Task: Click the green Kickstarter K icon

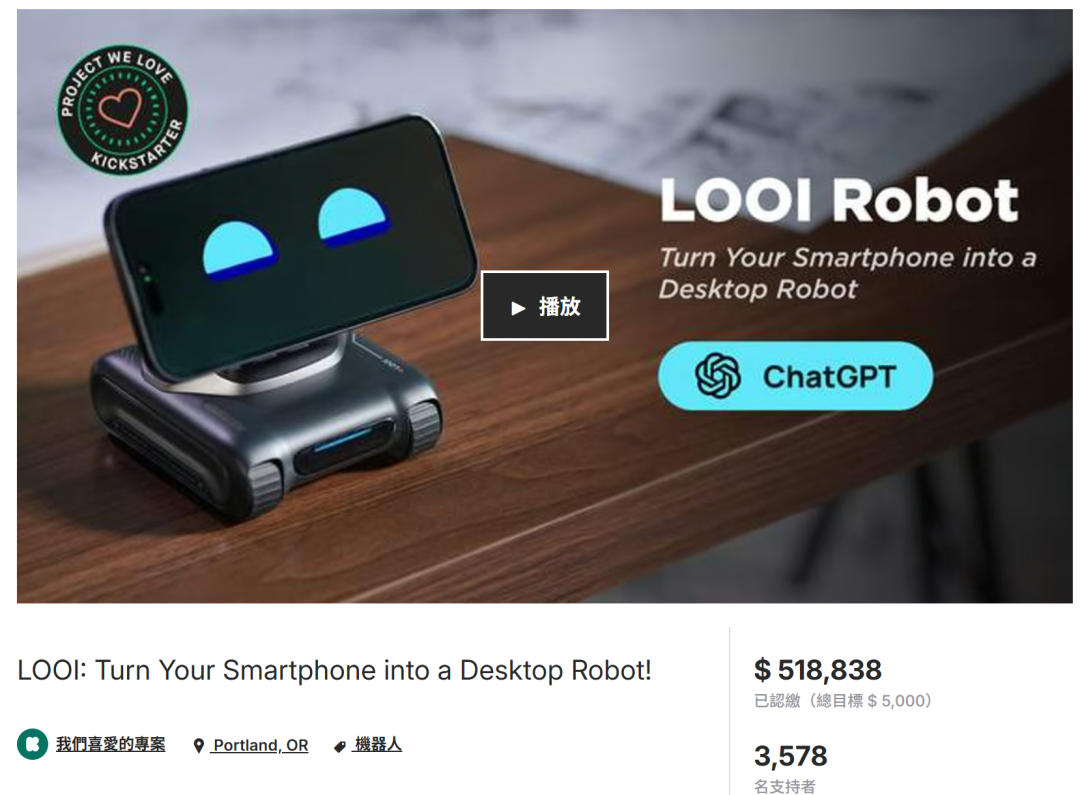Action: coord(32,744)
